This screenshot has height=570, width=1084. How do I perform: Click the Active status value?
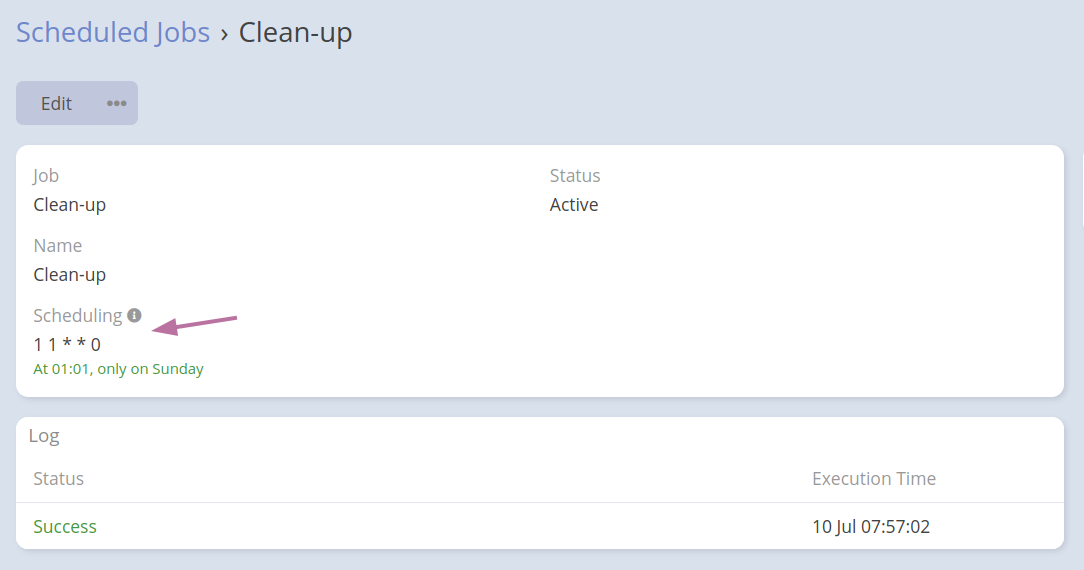(574, 205)
